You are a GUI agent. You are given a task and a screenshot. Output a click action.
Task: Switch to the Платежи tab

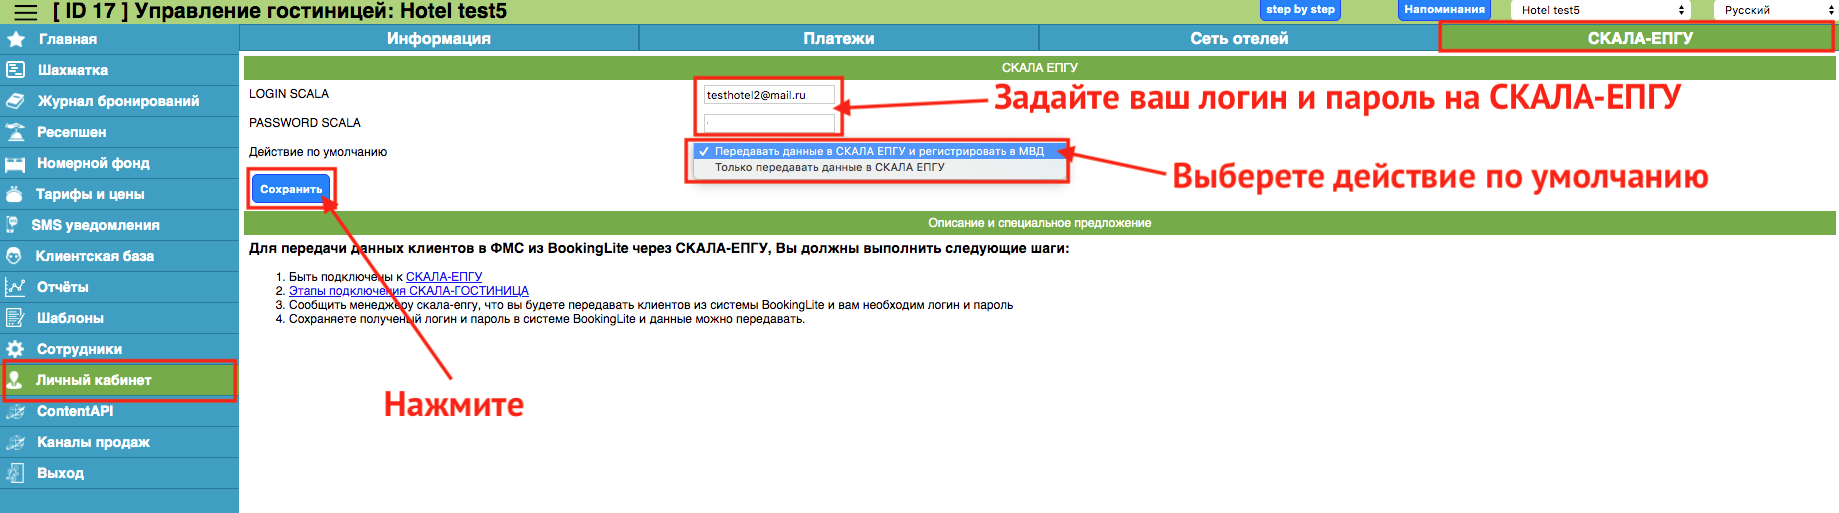click(x=838, y=38)
